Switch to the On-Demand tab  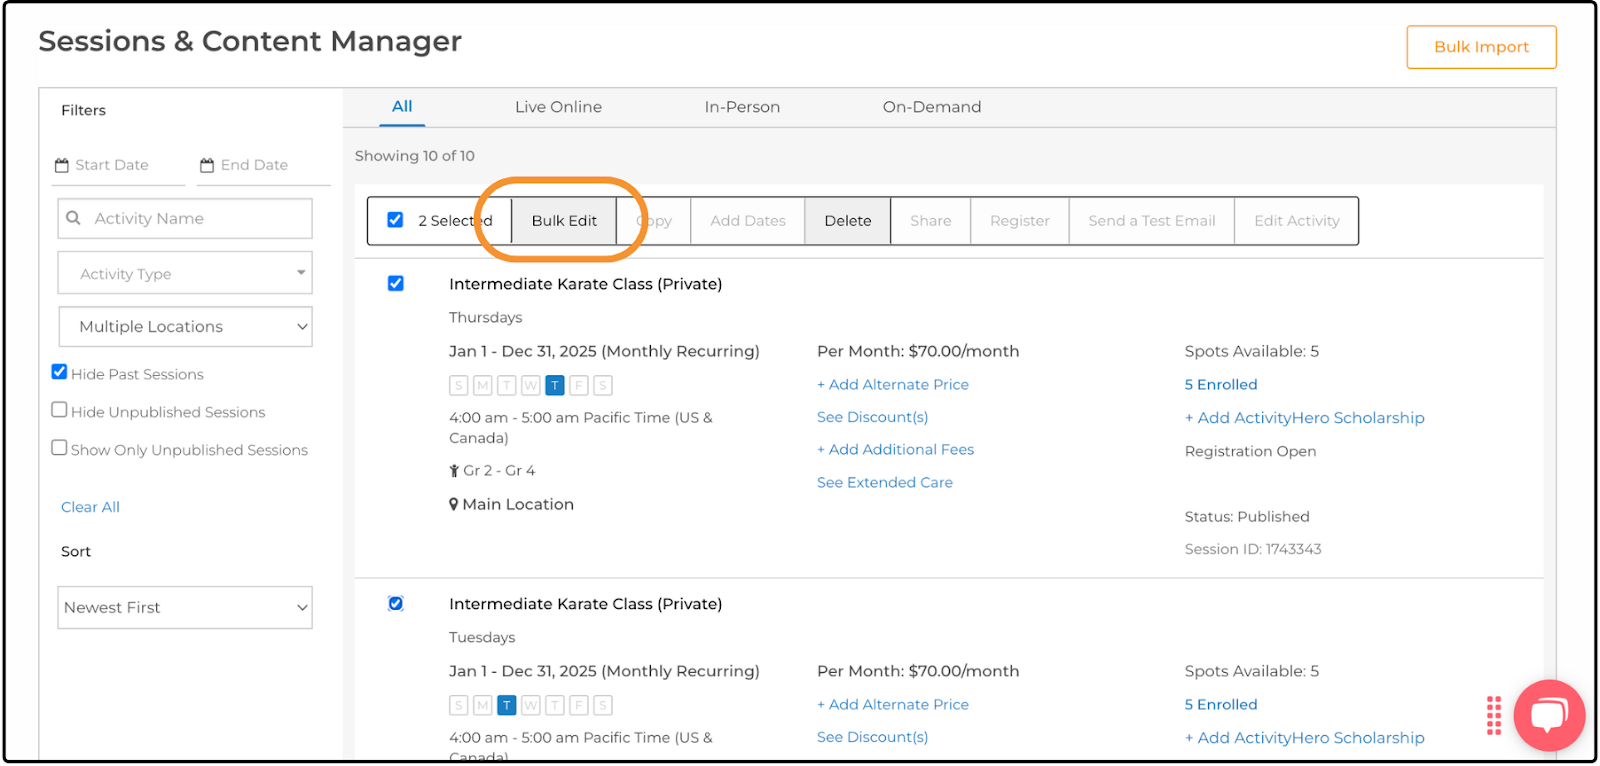(x=932, y=107)
